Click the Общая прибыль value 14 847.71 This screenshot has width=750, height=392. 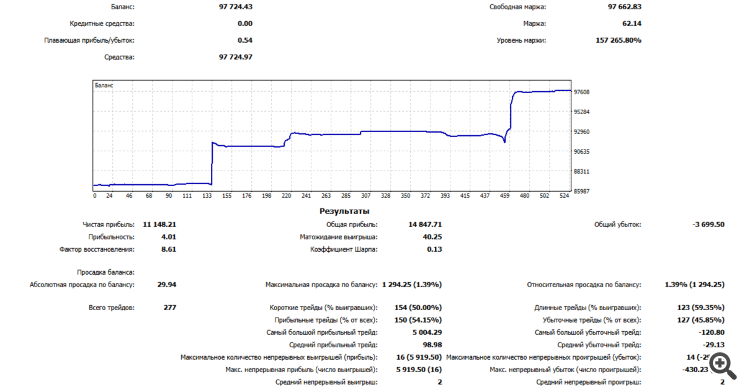tap(425, 224)
